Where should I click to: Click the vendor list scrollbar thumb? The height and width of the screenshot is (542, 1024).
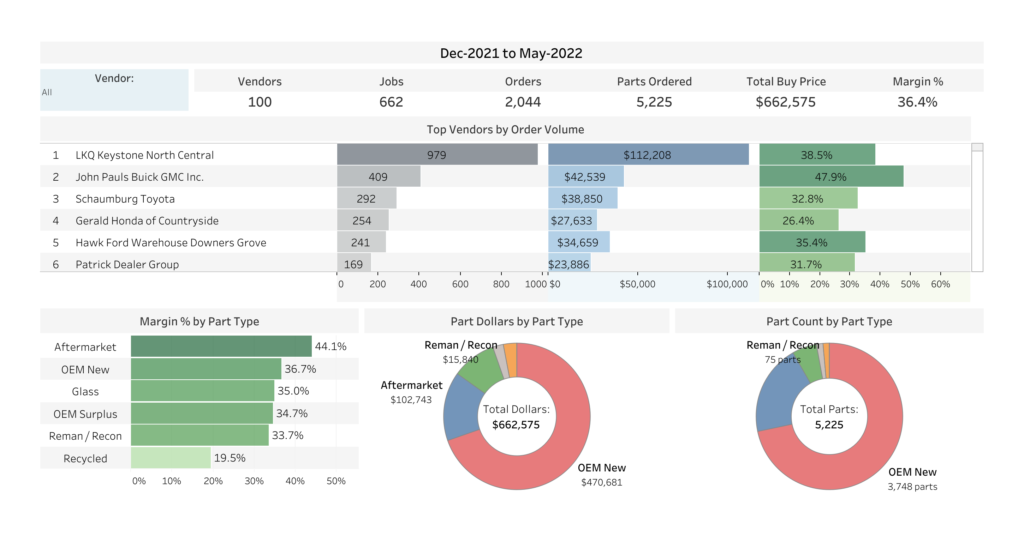[977, 148]
